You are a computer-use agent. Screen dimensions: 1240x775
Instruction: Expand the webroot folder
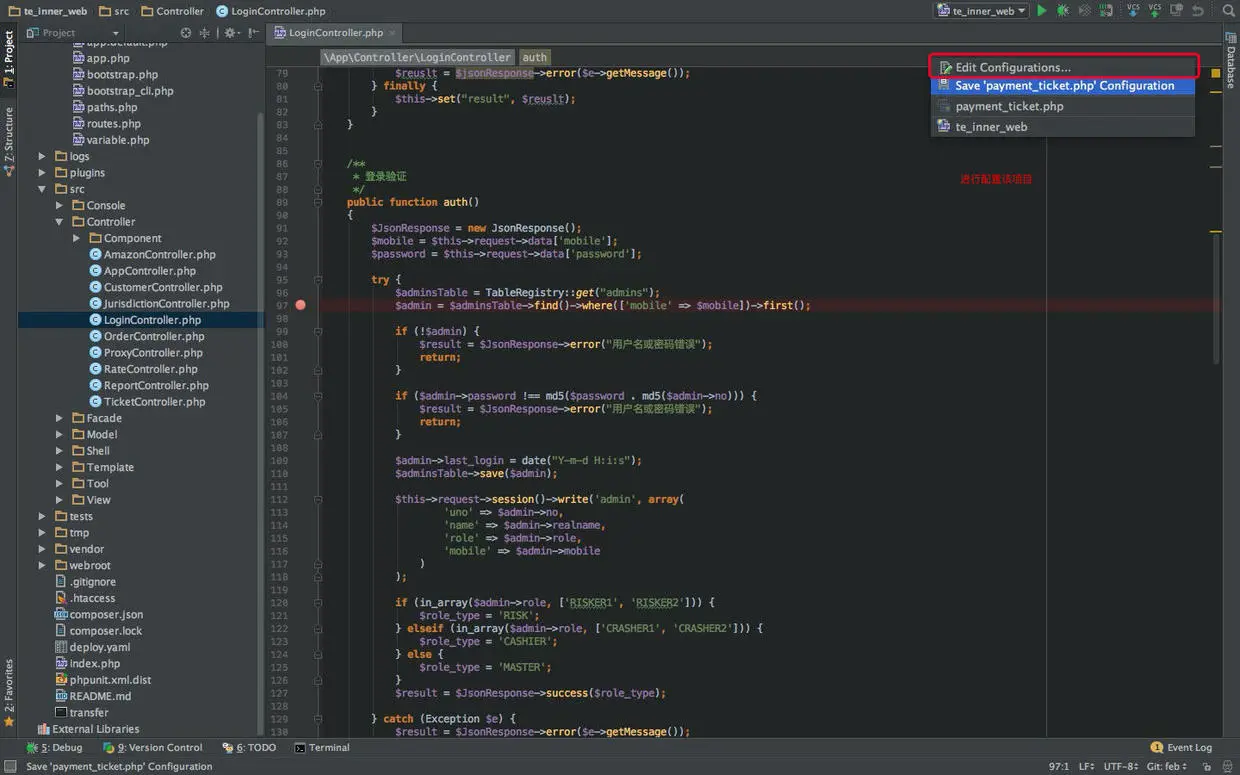(42, 566)
